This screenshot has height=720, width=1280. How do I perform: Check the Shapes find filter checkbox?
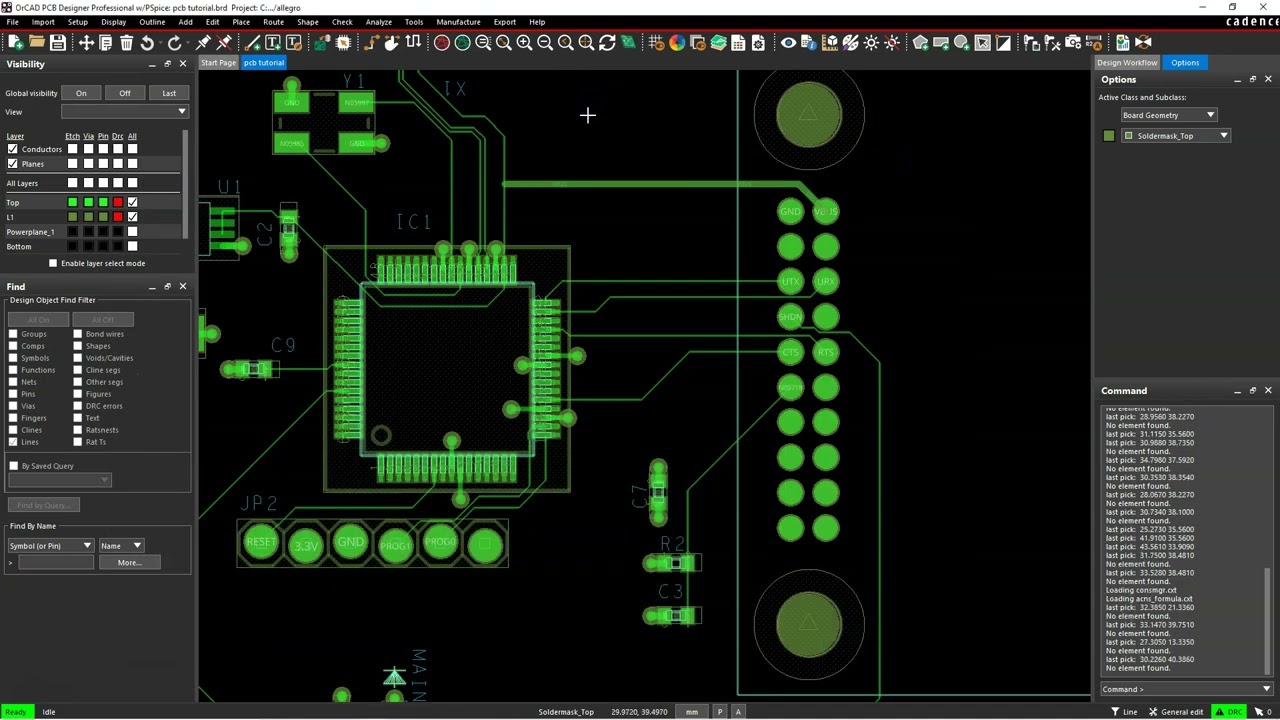pyautogui.click(x=77, y=346)
